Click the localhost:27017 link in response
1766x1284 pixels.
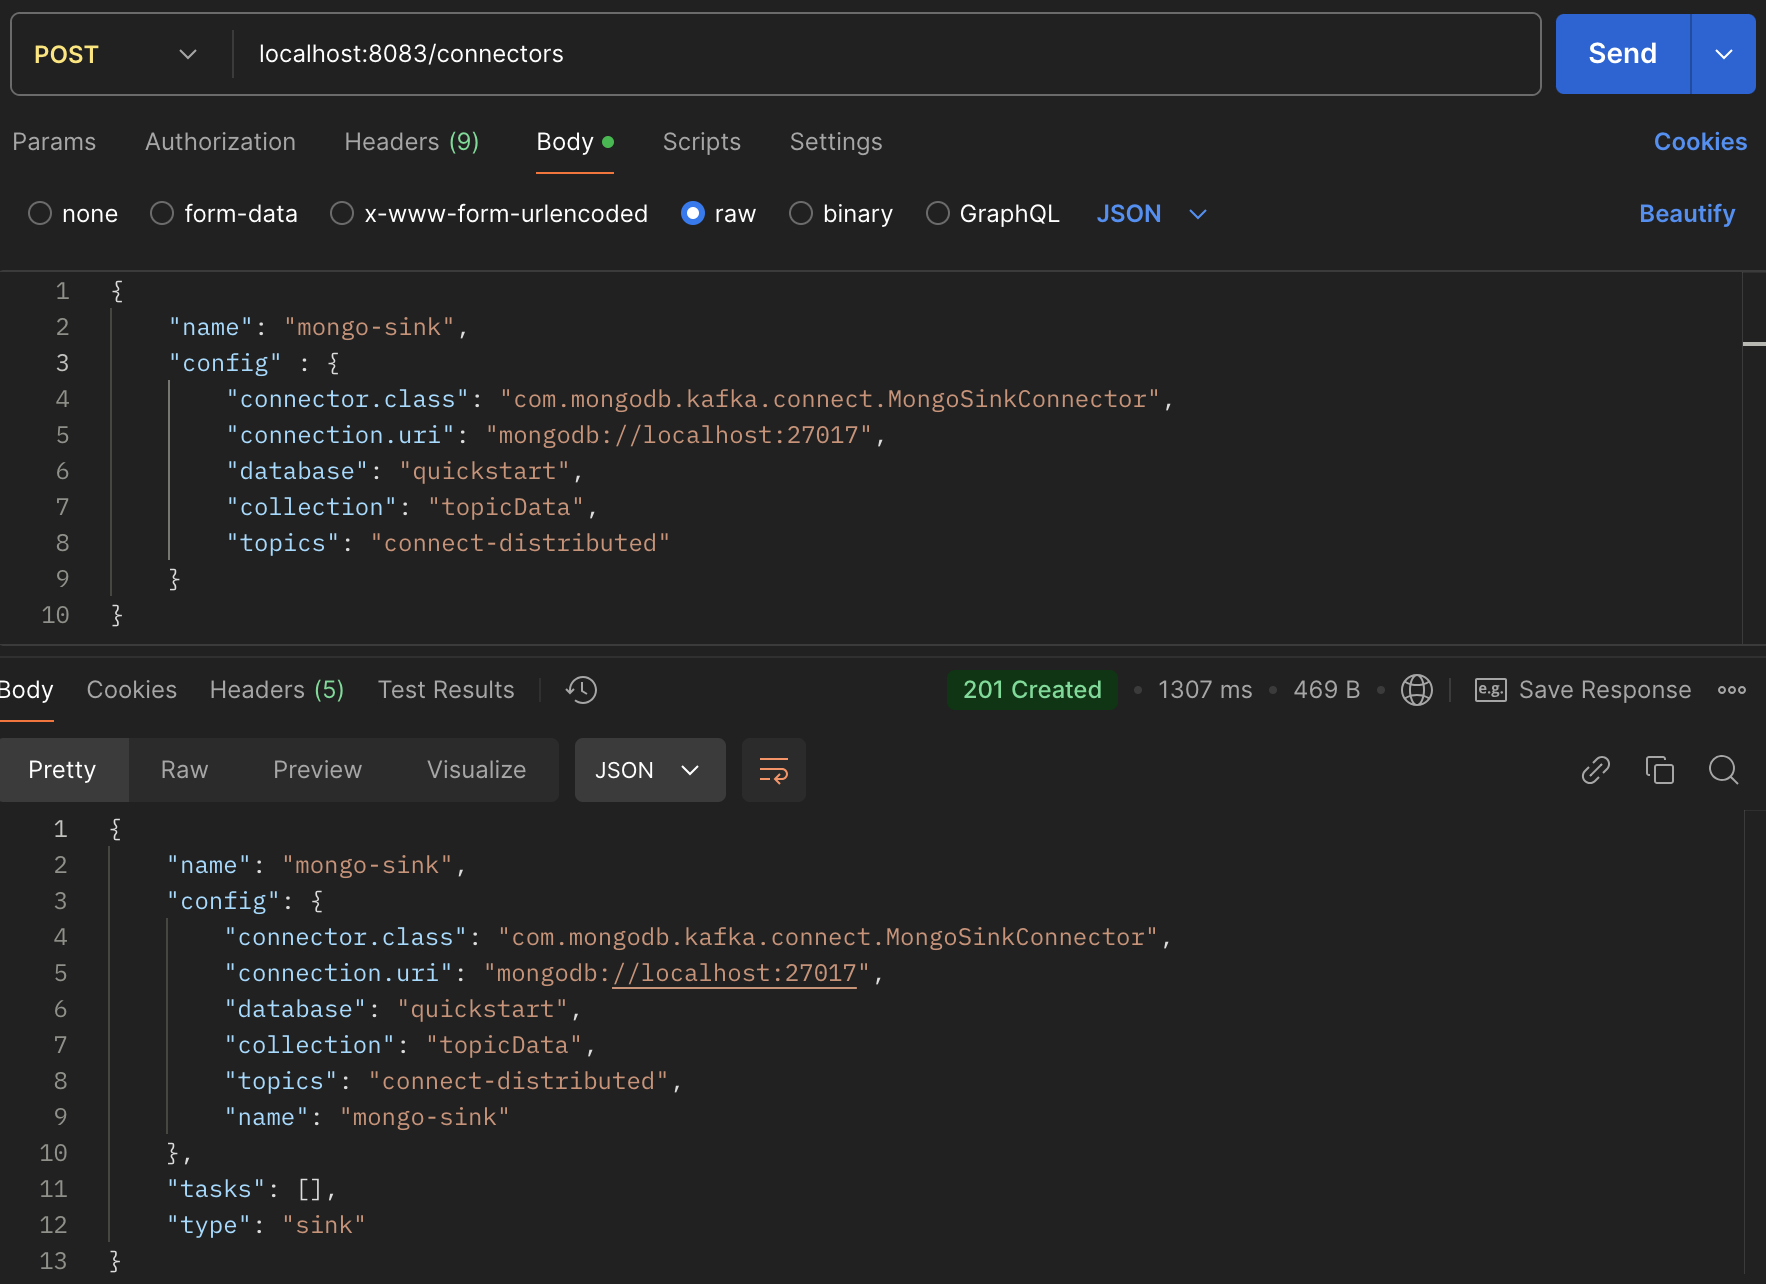coord(735,973)
